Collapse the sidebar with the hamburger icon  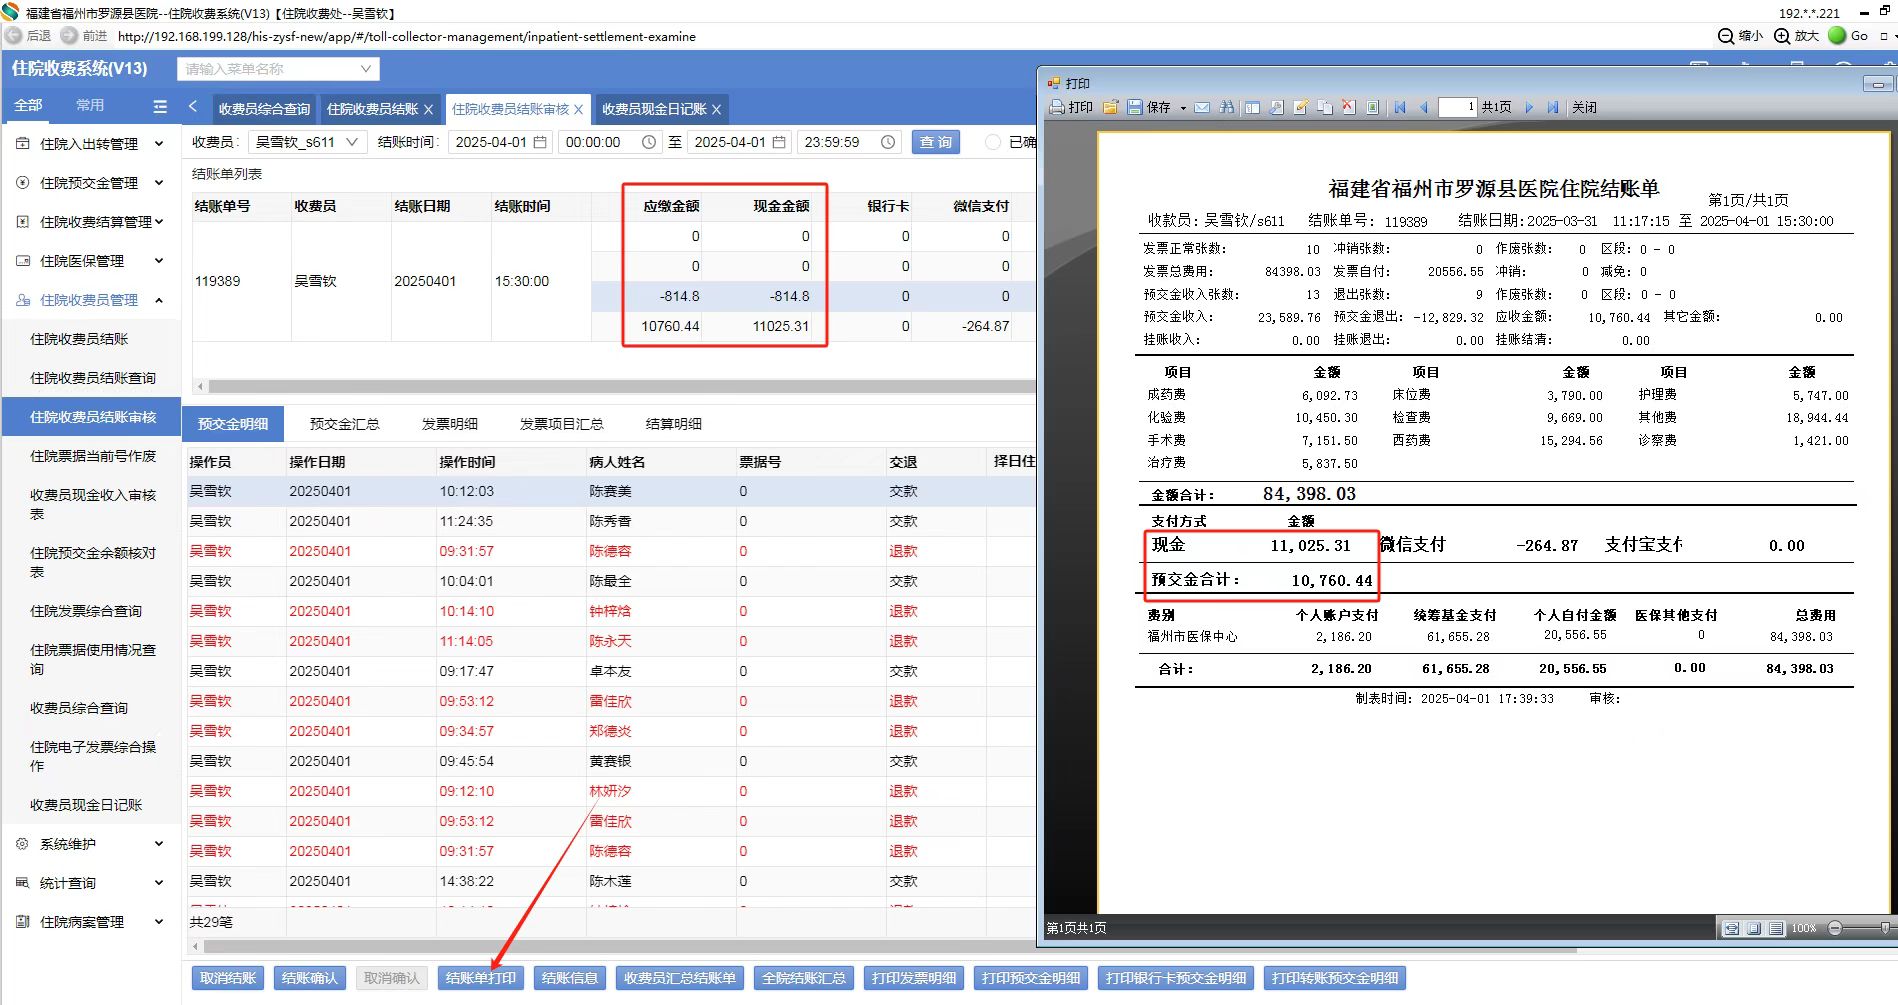(160, 106)
